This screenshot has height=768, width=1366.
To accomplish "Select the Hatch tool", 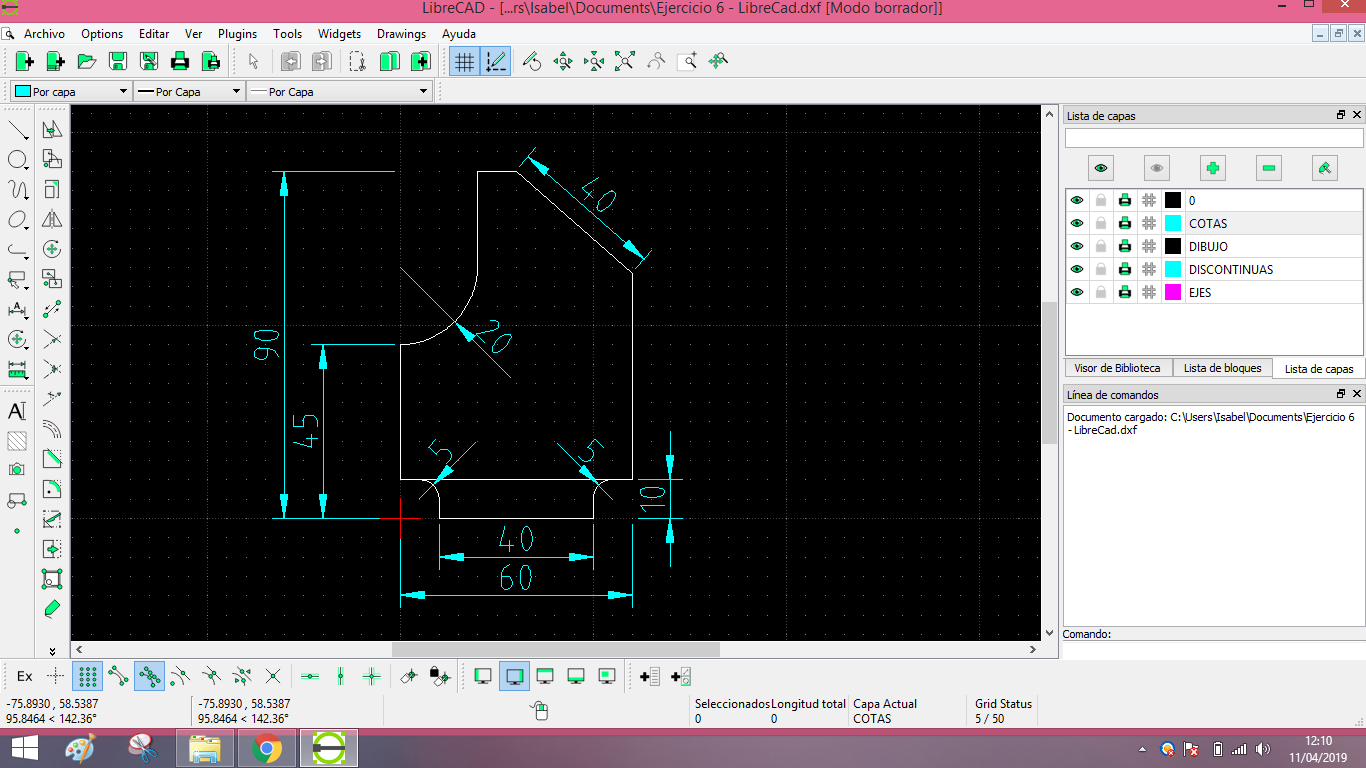I will [17, 441].
